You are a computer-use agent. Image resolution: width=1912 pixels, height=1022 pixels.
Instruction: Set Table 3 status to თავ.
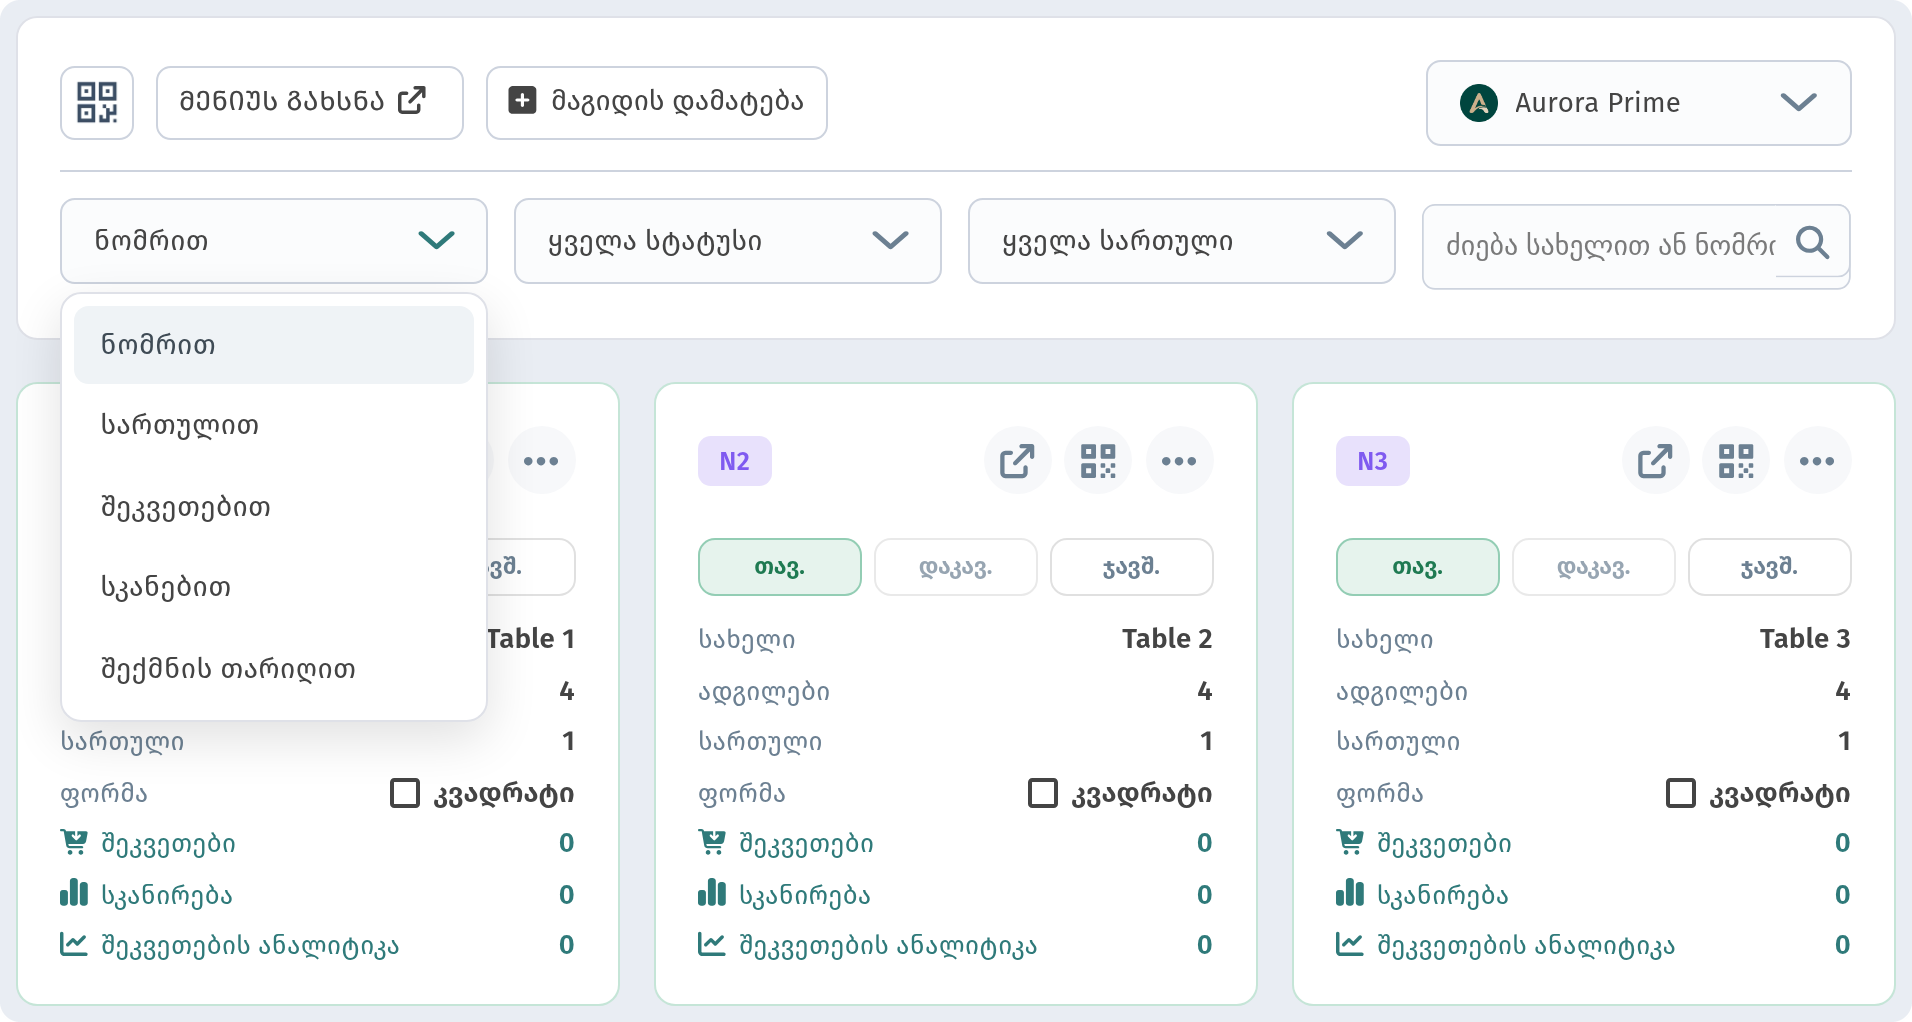click(1418, 567)
